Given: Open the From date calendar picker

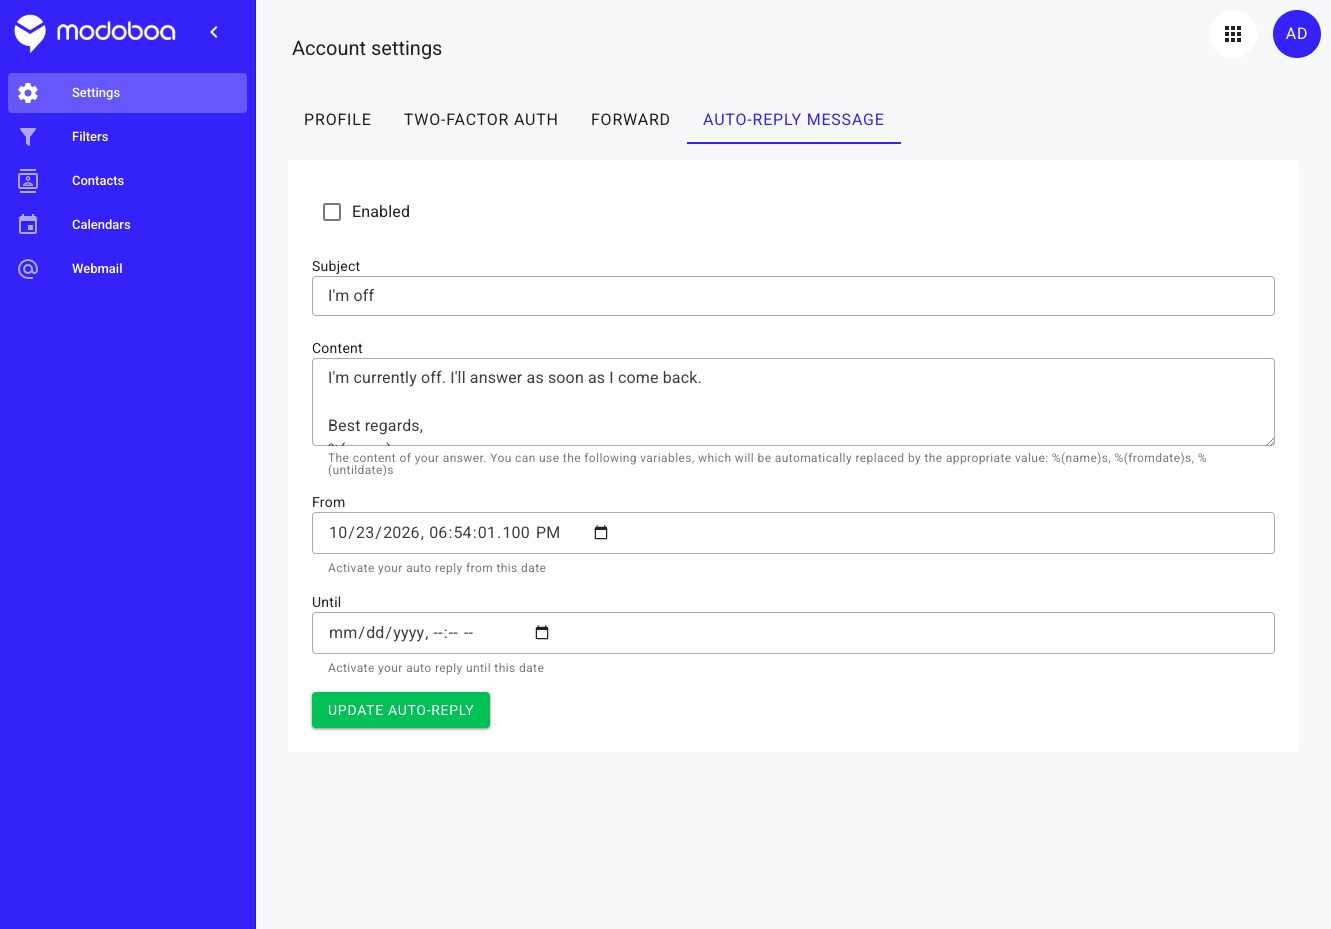Looking at the screenshot, I should coord(601,533).
